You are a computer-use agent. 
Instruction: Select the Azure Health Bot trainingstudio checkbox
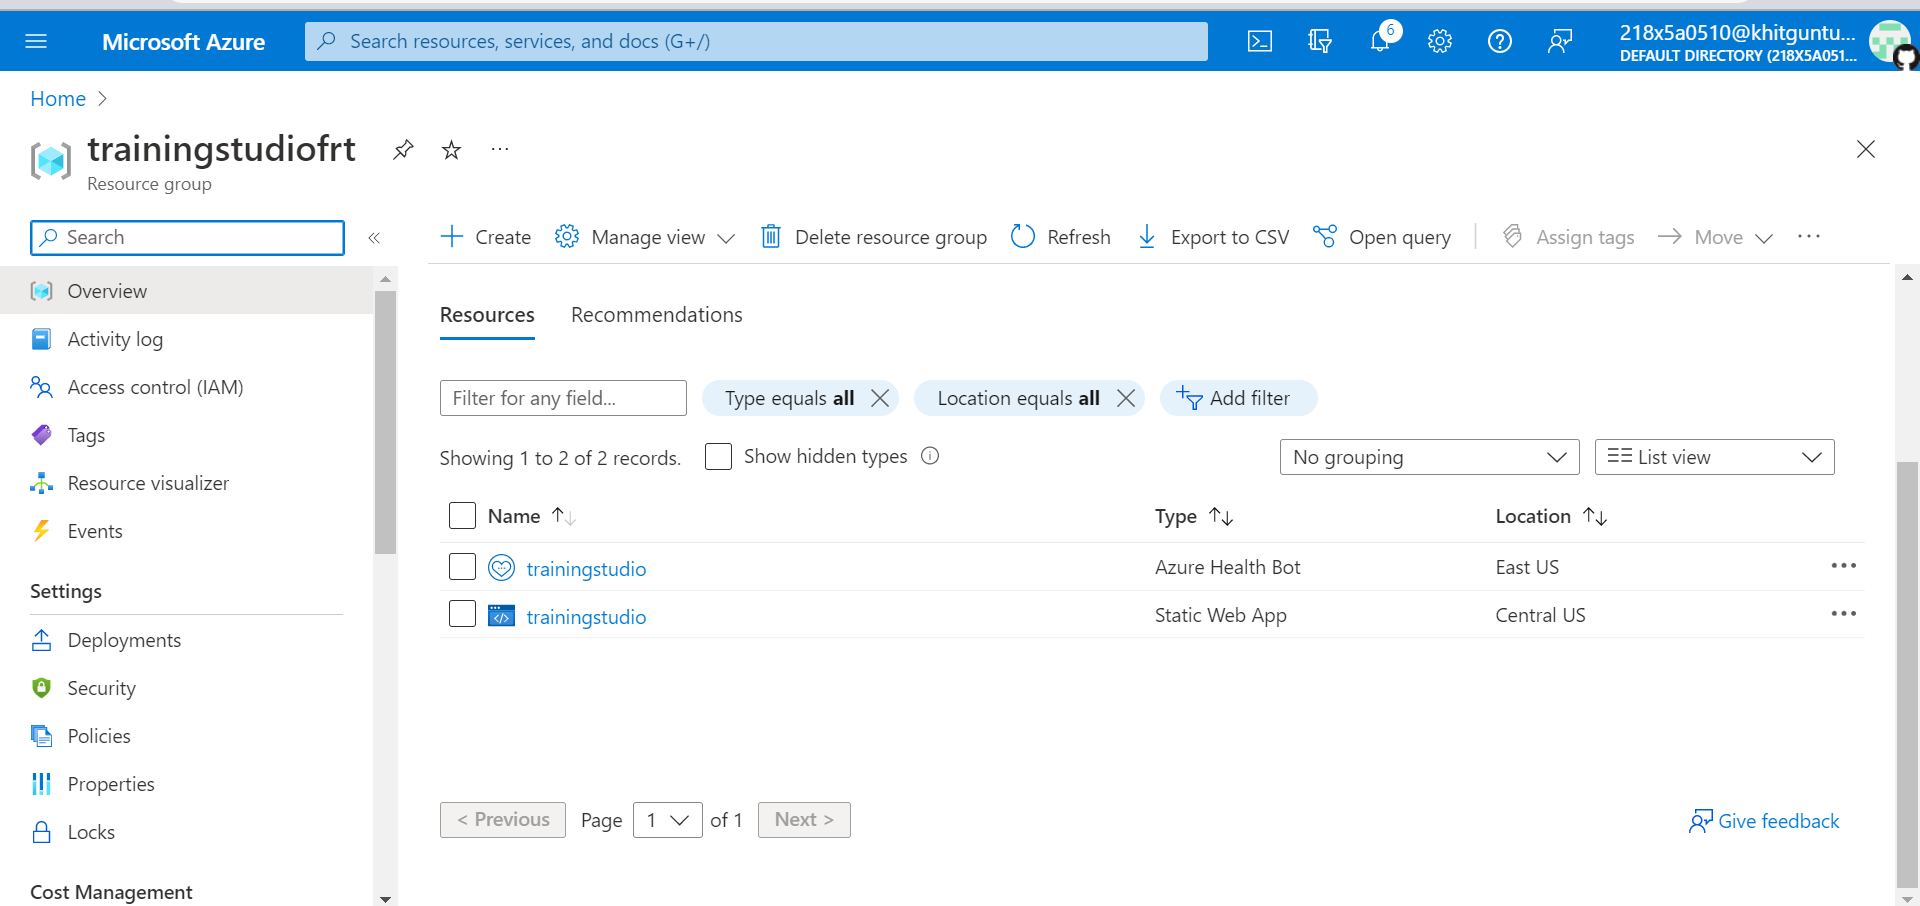coord(462,567)
